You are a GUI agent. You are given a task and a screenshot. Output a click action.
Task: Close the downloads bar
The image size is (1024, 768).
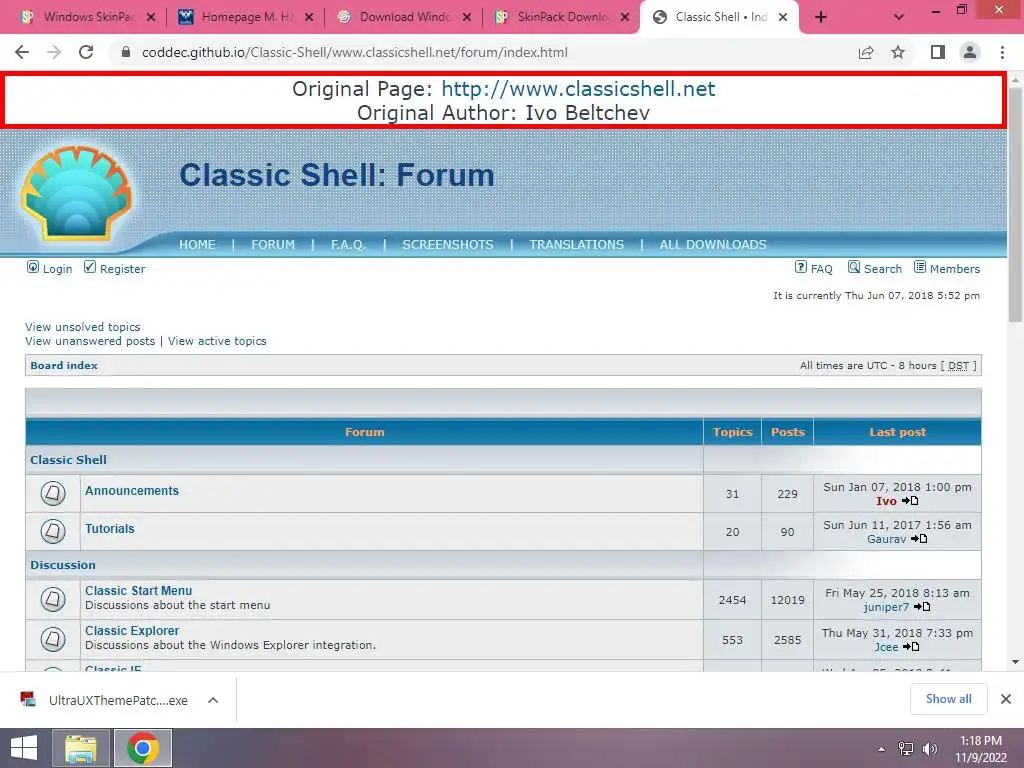click(1006, 699)
